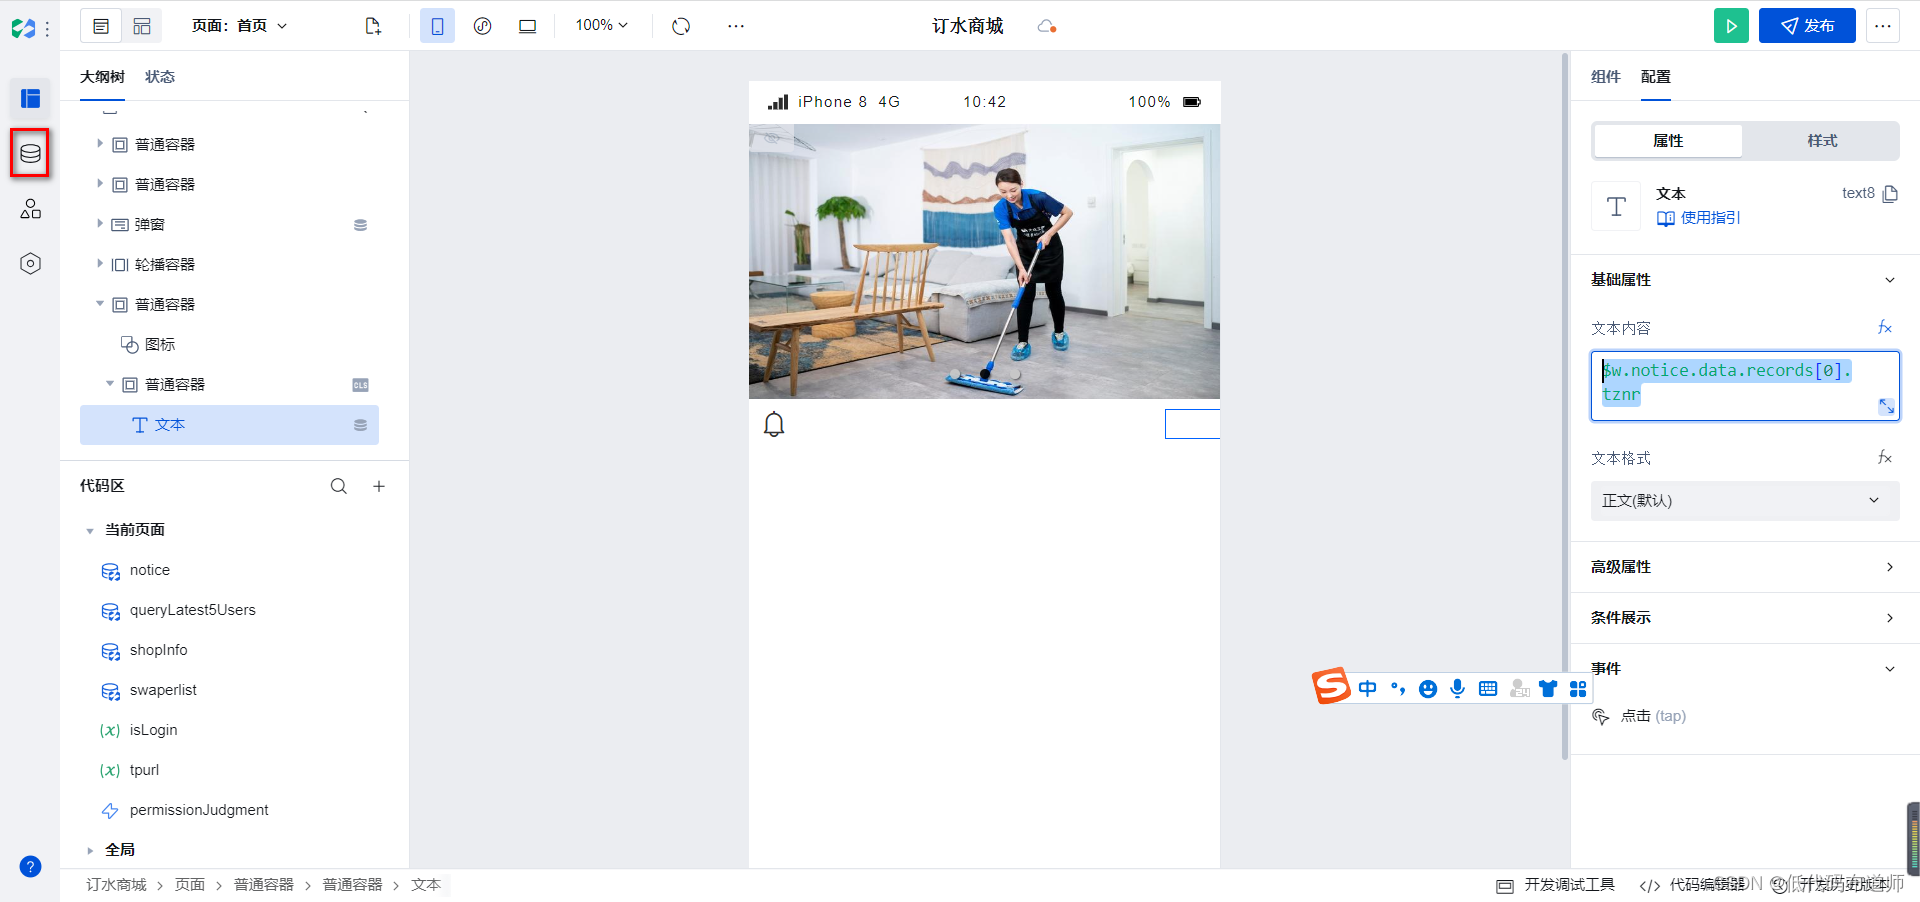Open the swaperlist query

click(x=163, y=690)
